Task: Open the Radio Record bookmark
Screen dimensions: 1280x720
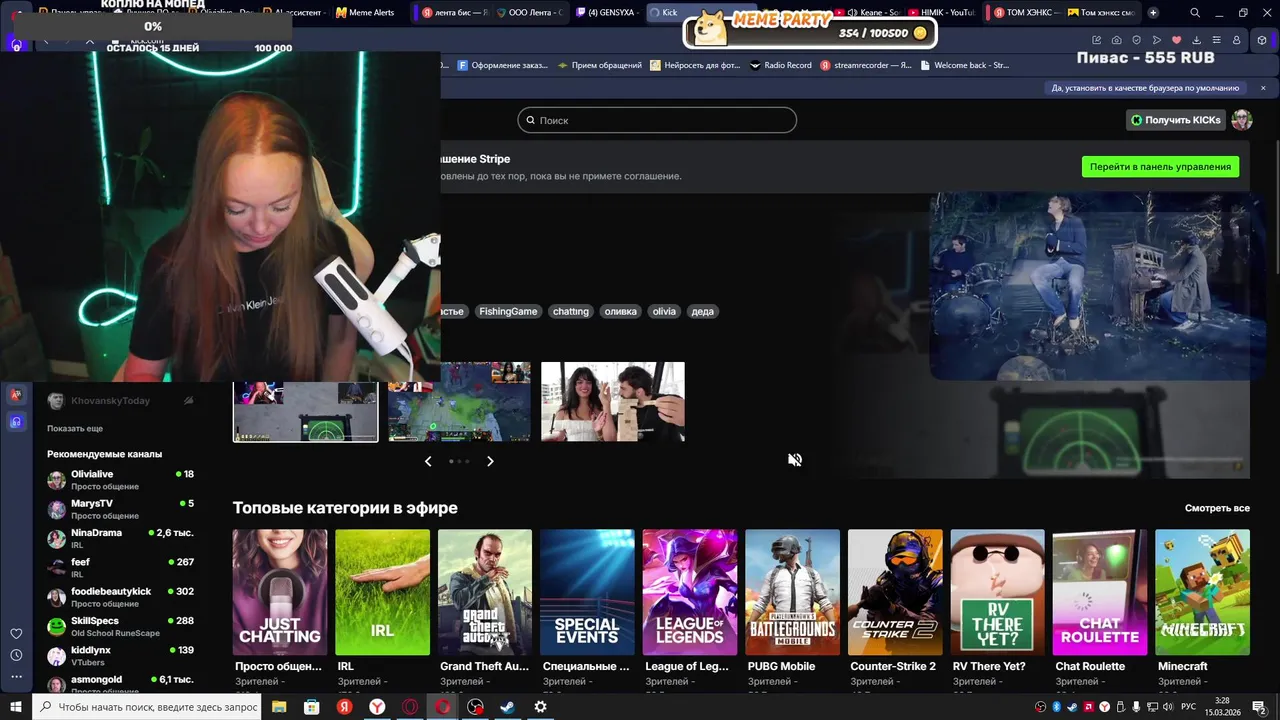Action: [780, 65]
